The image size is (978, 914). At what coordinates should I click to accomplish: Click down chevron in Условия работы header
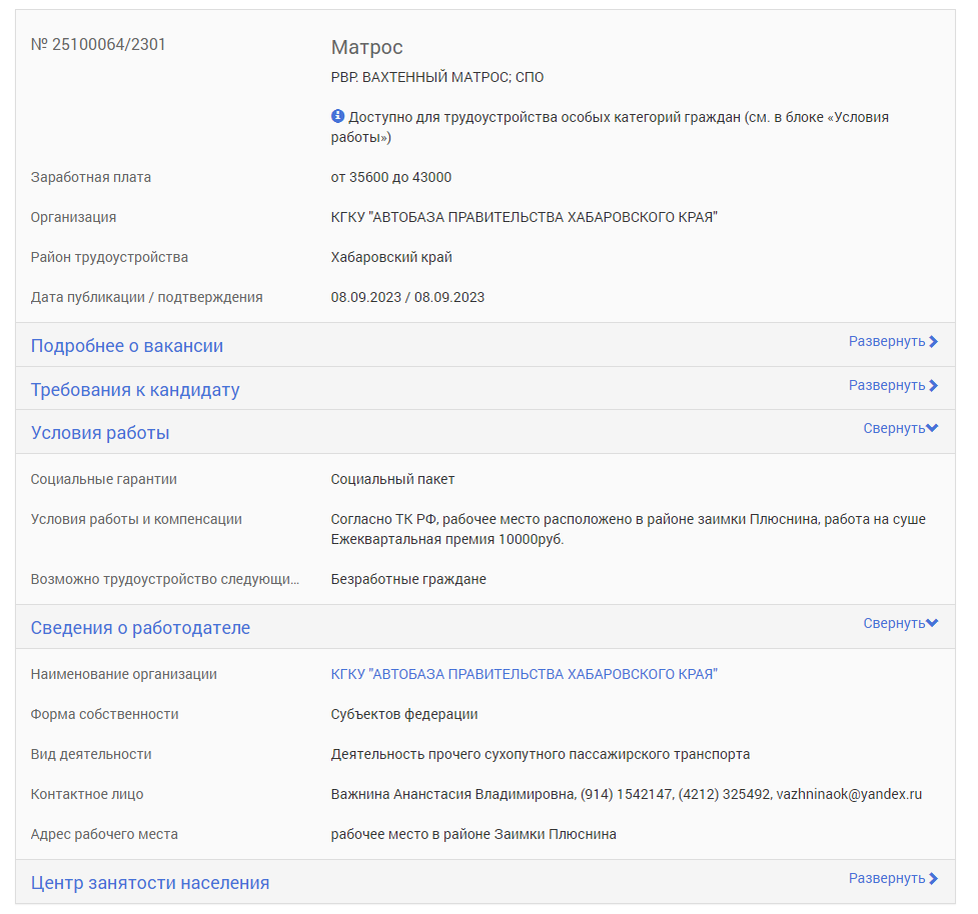[932, 428]
